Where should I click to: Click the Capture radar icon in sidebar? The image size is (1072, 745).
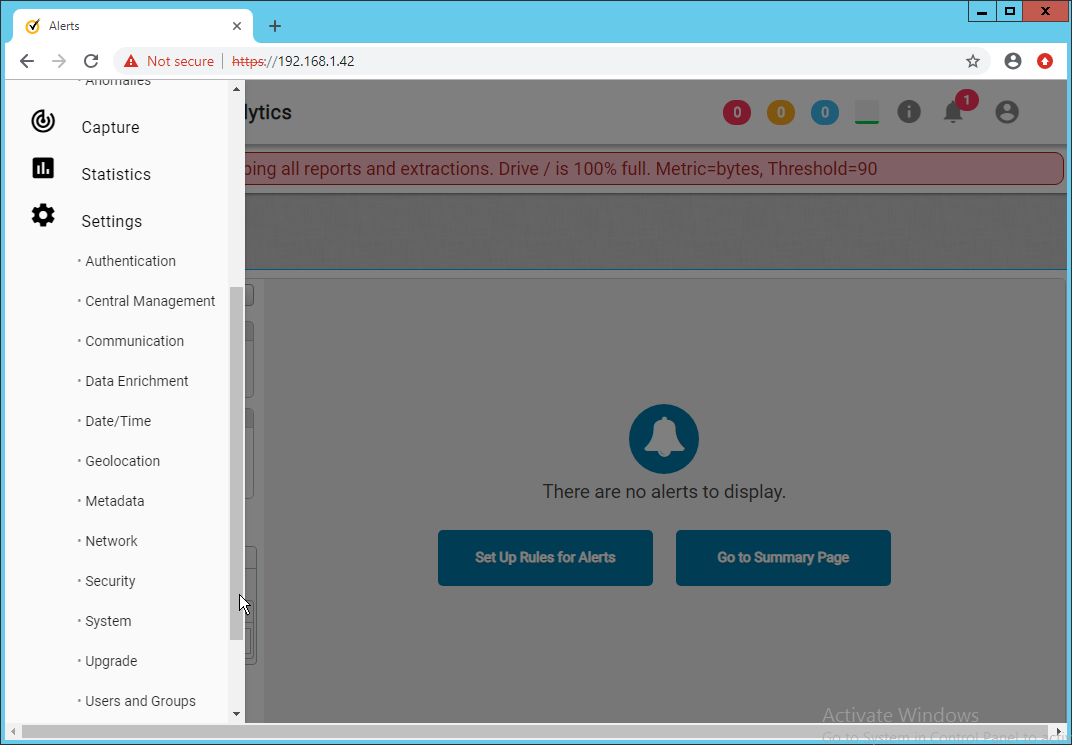point(43,122)
